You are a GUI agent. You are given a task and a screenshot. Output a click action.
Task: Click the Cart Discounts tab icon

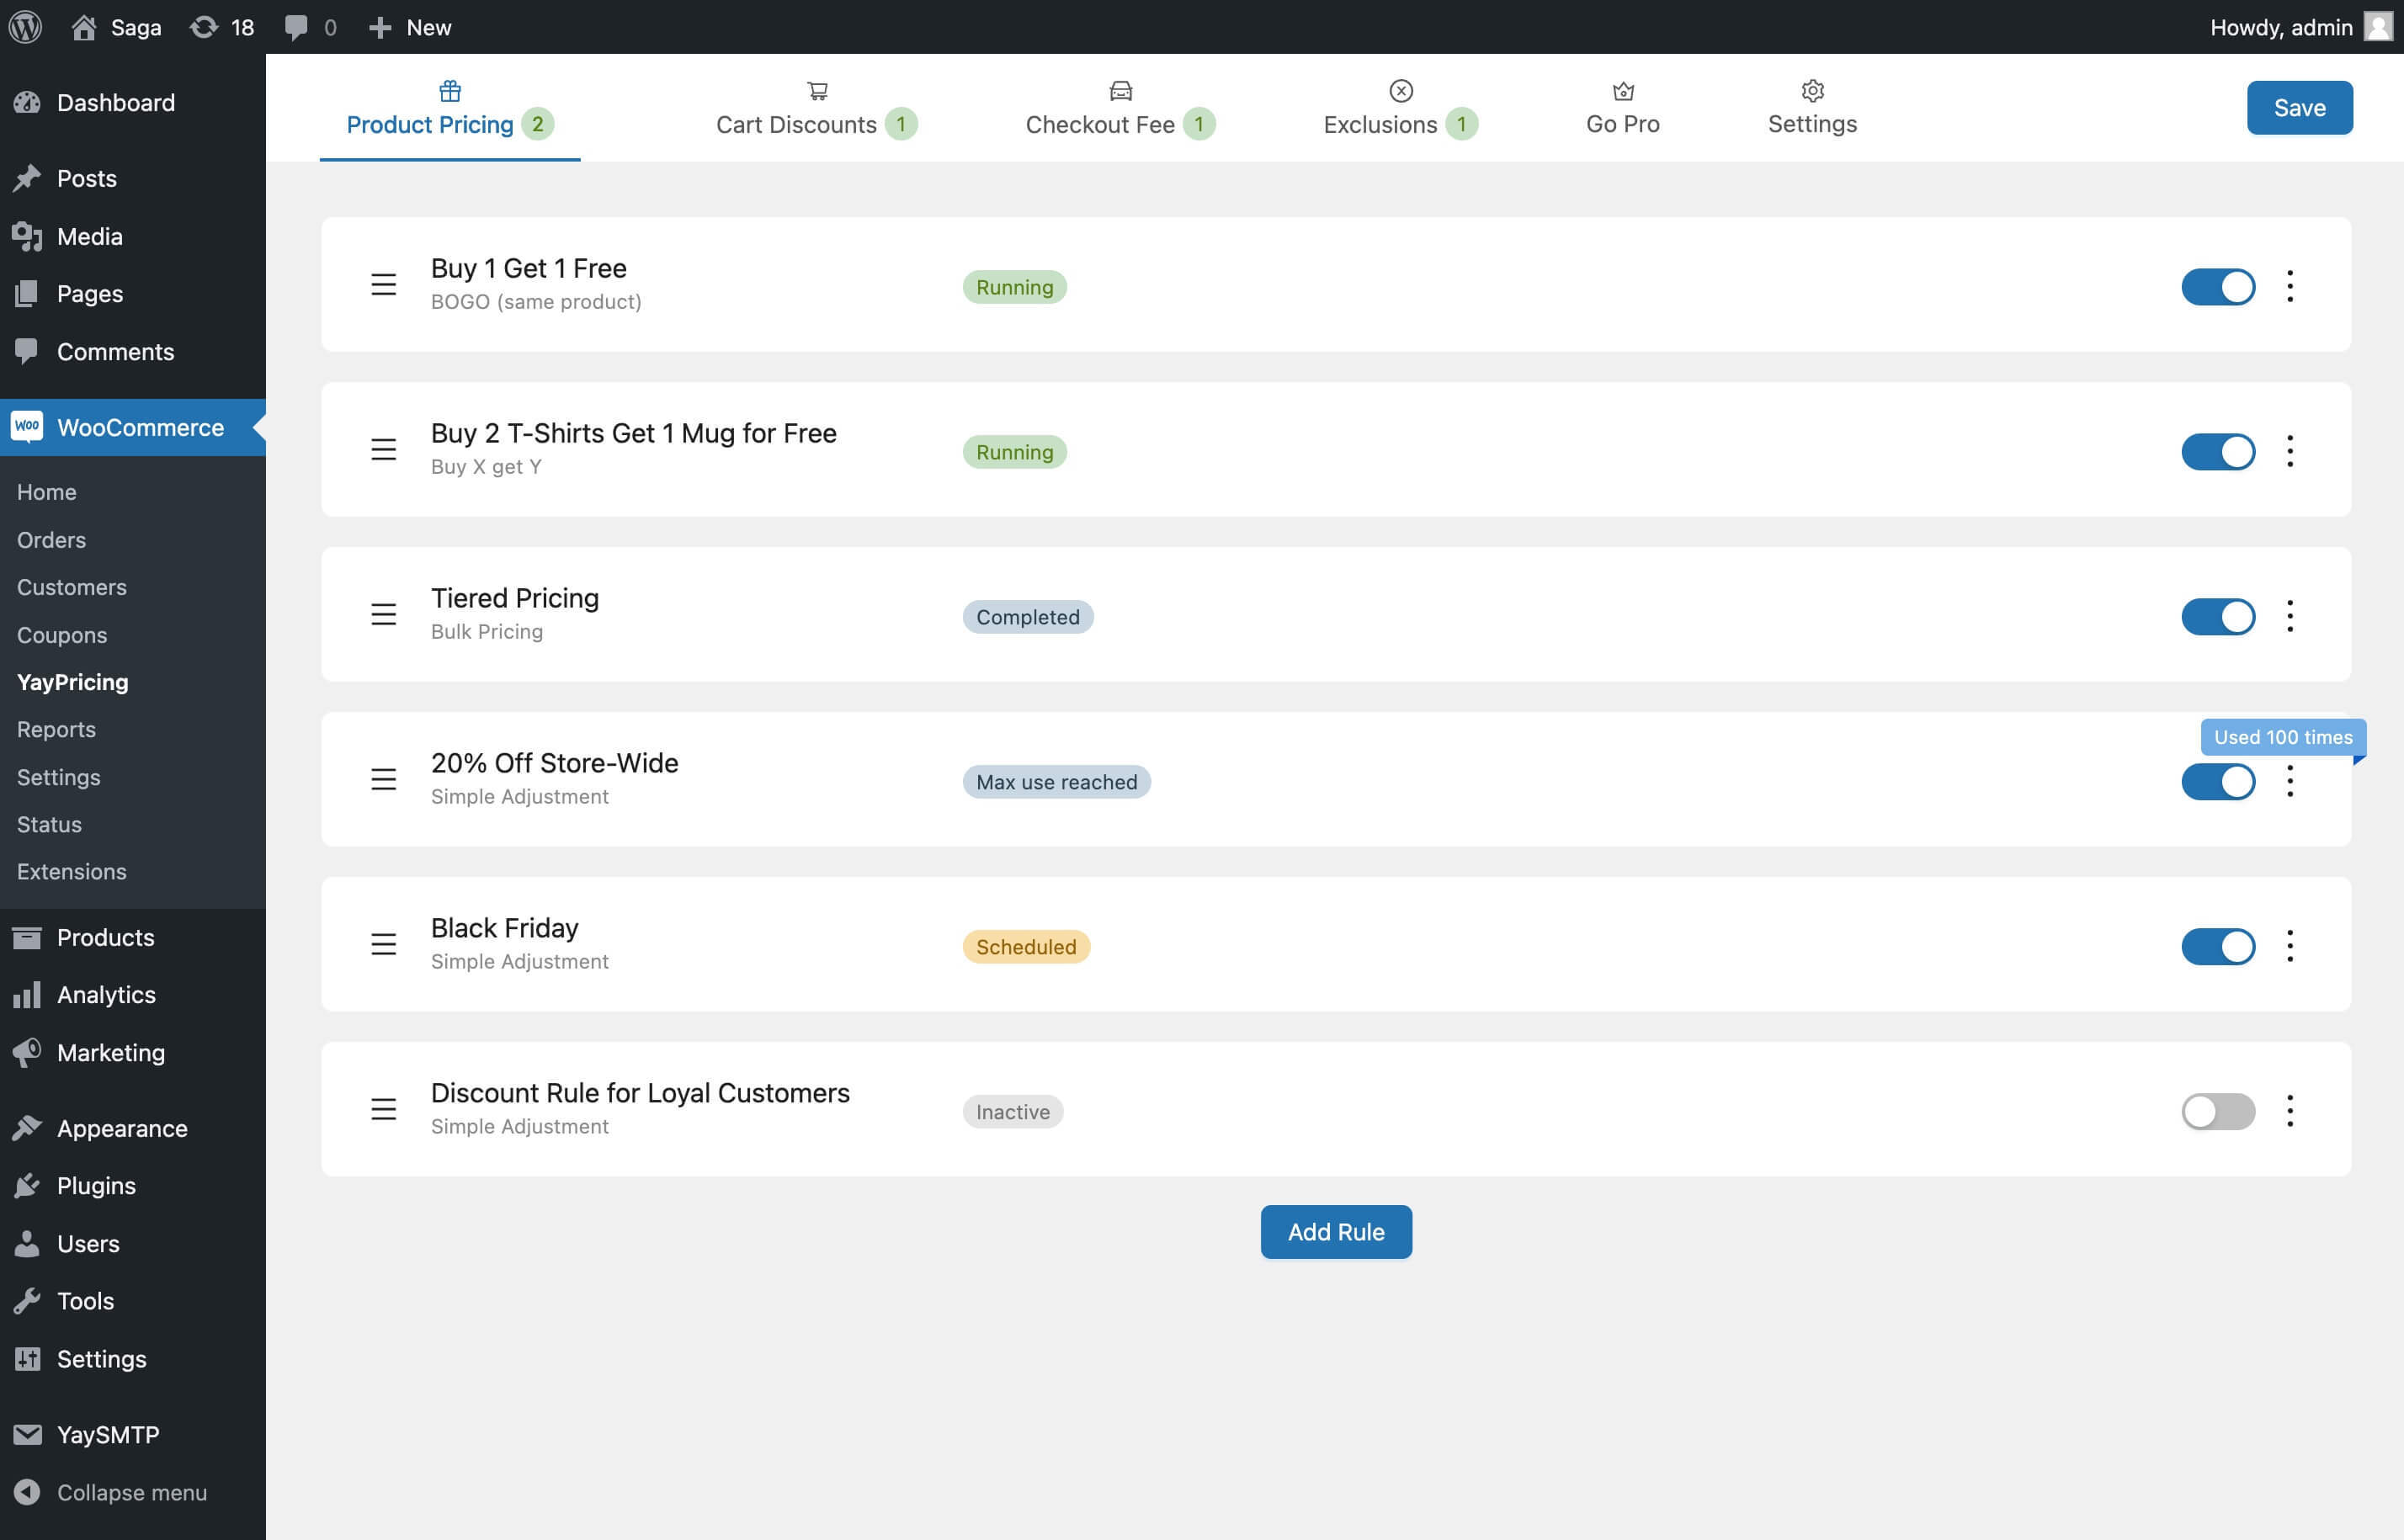tap(816, 89)
